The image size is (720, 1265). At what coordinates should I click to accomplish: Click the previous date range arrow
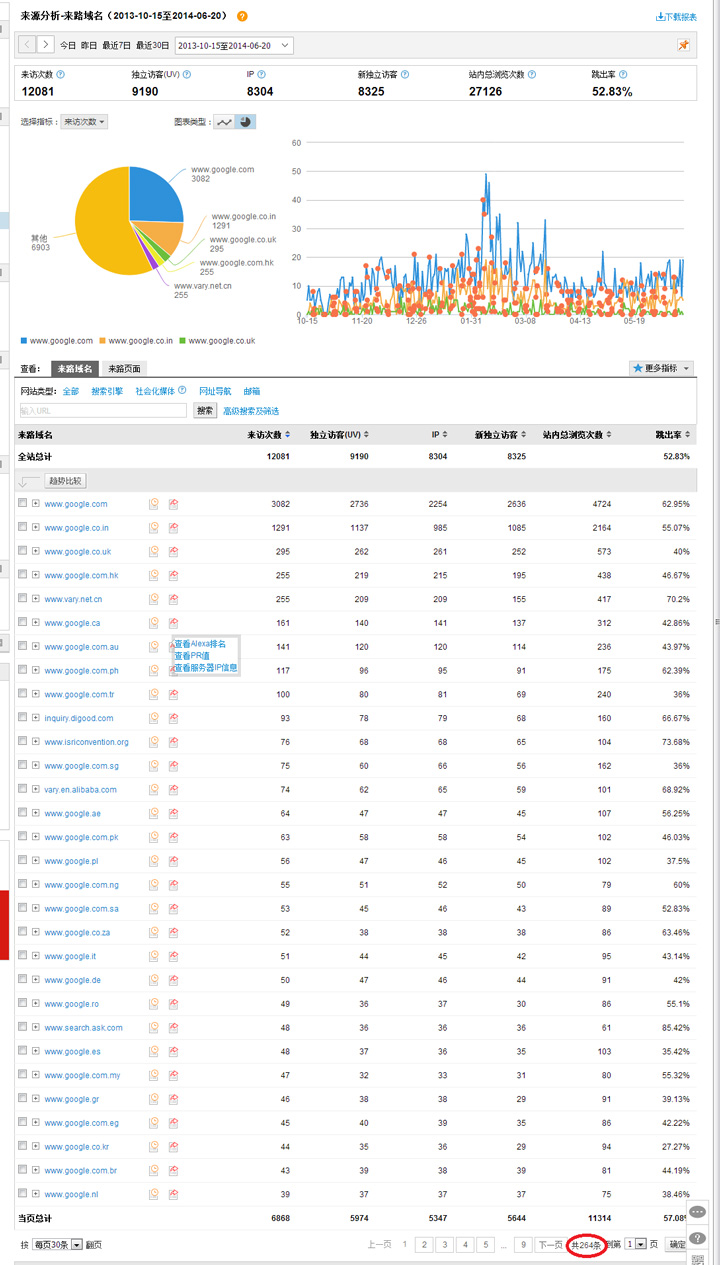click(26, 45)
